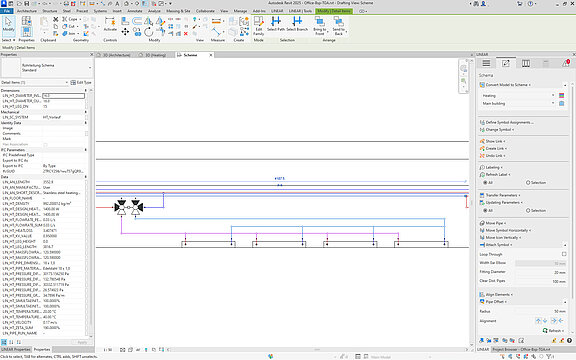Toggle the Has Association checkbox in Properties

tap(45, 145)
